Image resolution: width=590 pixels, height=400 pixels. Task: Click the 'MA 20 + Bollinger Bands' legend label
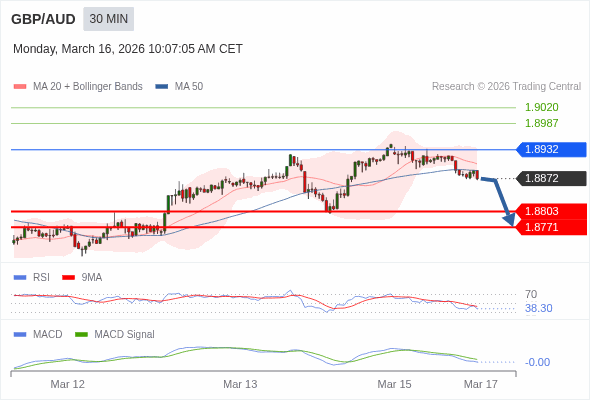(x=88, y=87)
